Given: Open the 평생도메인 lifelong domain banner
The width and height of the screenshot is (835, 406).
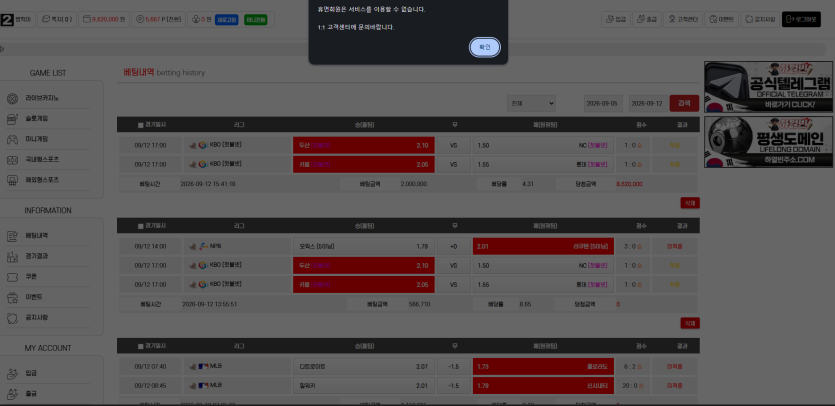Looking at the screenshot, I should tap(768, 142).
